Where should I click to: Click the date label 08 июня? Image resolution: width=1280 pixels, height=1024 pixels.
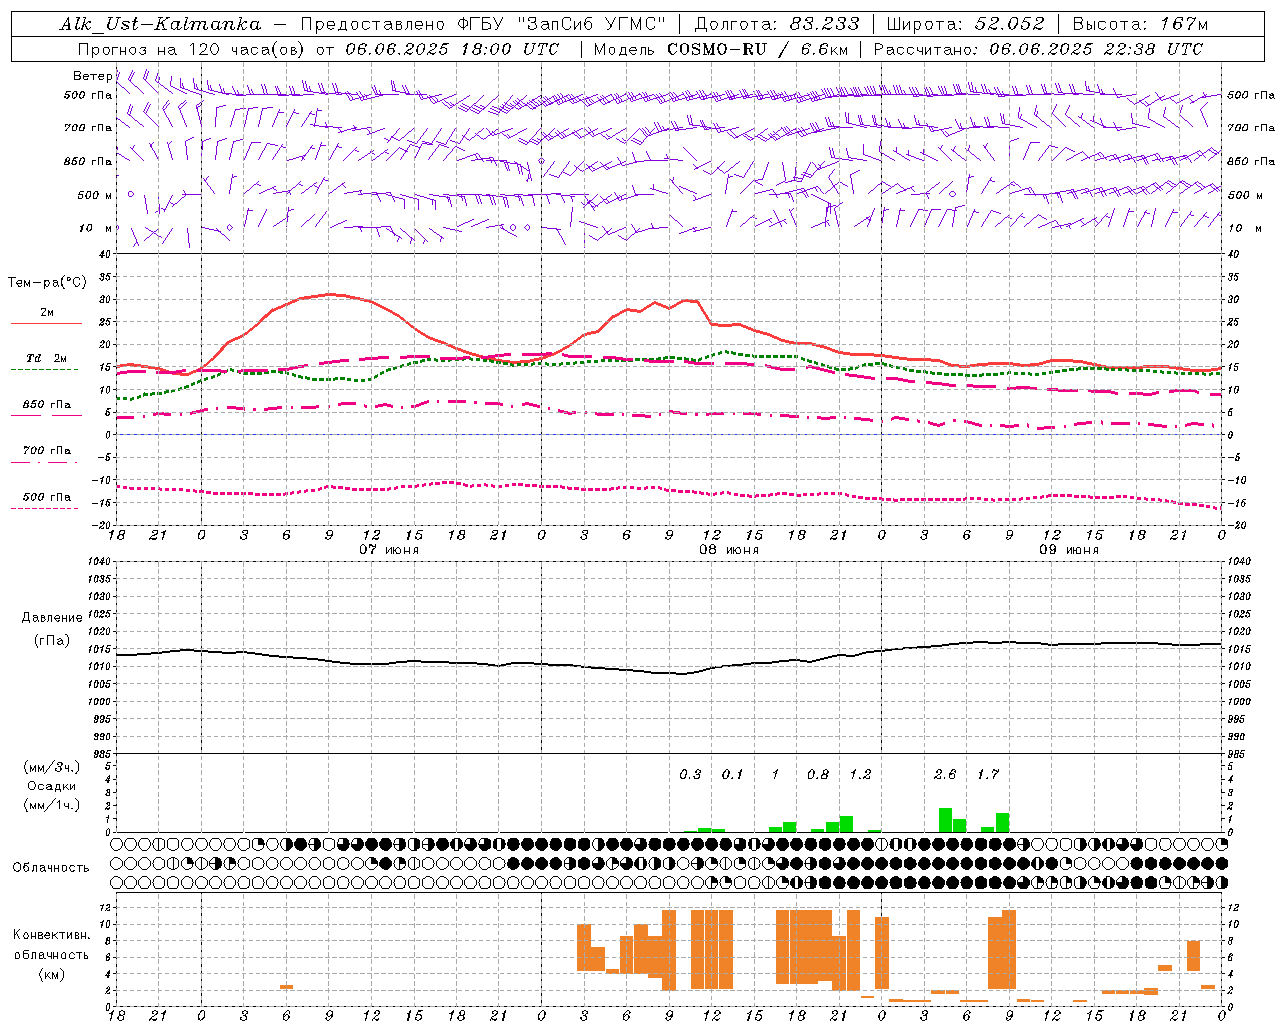tap(729, 550)
